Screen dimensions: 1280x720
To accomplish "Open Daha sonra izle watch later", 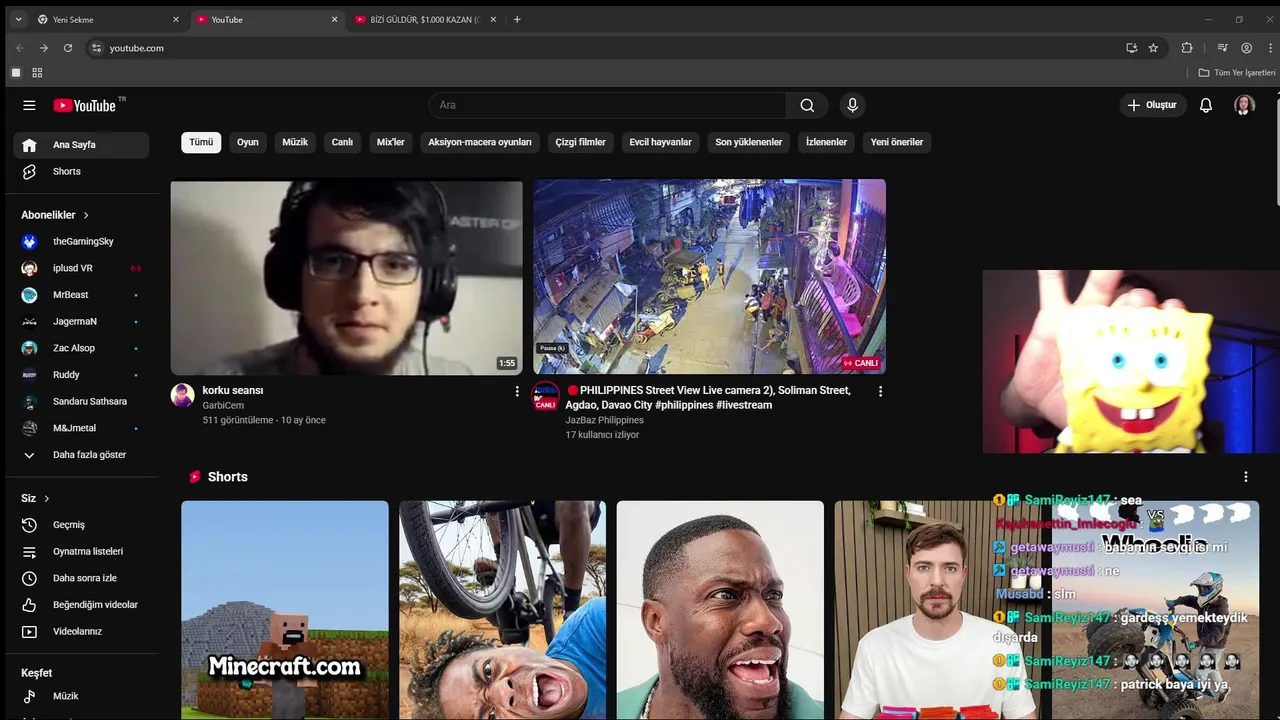I will [x=81, y=578].
